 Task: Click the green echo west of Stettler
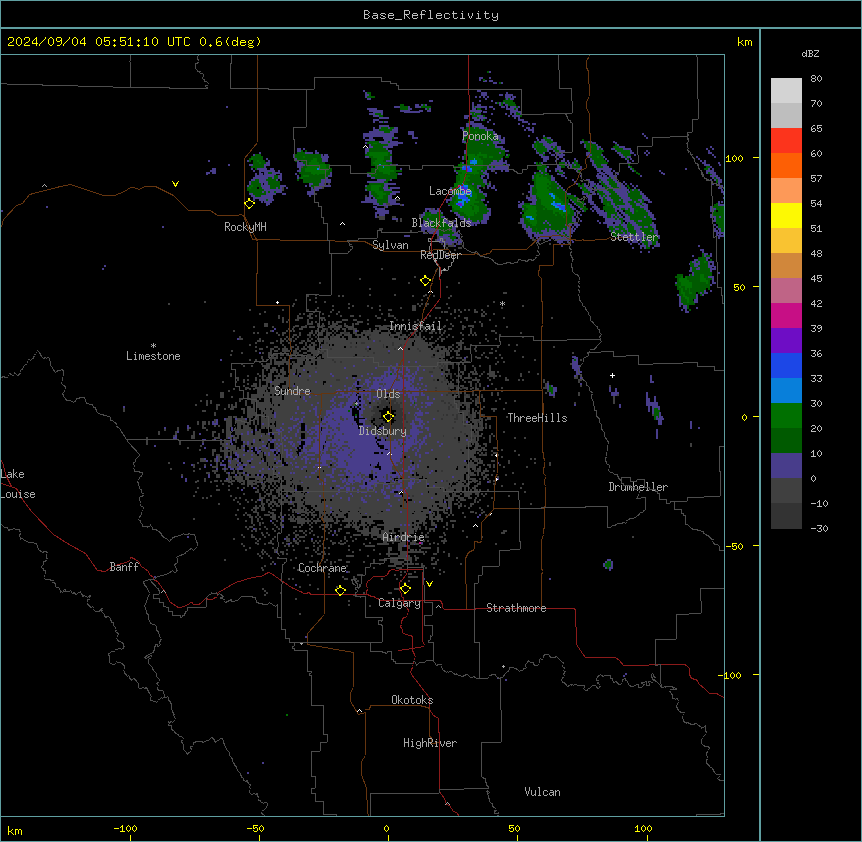tap(550, 206)
